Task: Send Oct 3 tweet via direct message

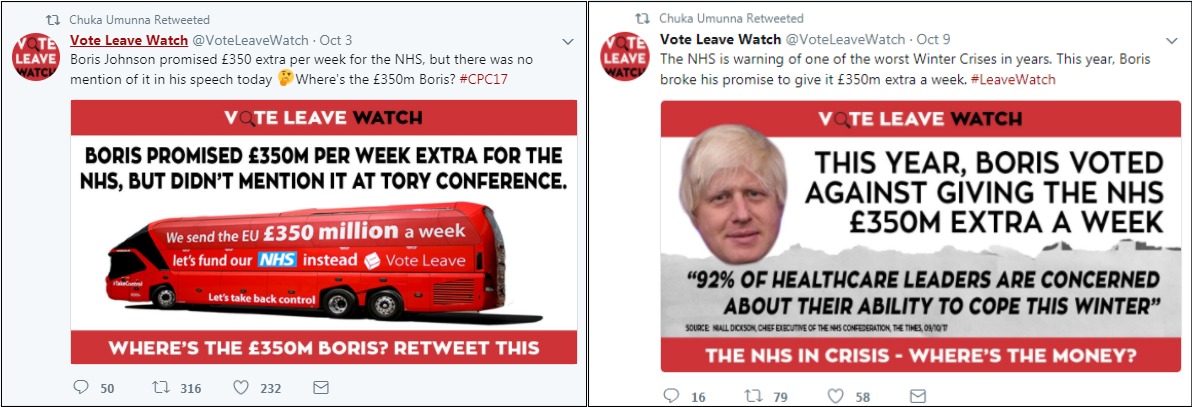Action: (321, 387)
